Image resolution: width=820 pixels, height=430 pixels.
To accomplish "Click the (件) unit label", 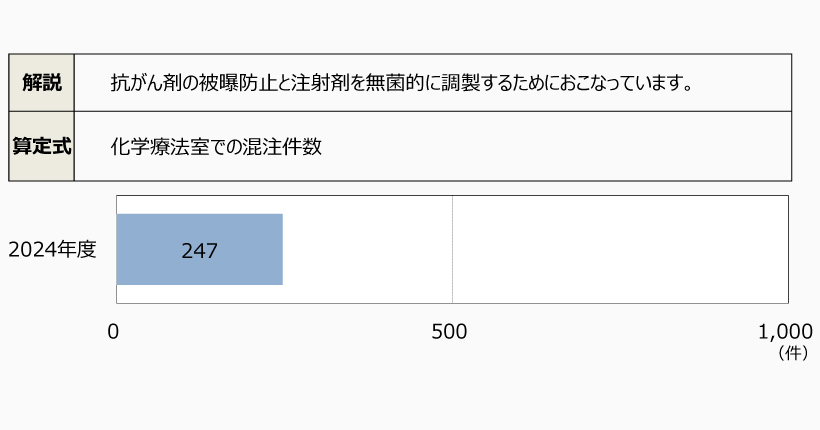I will click(791, 353).
